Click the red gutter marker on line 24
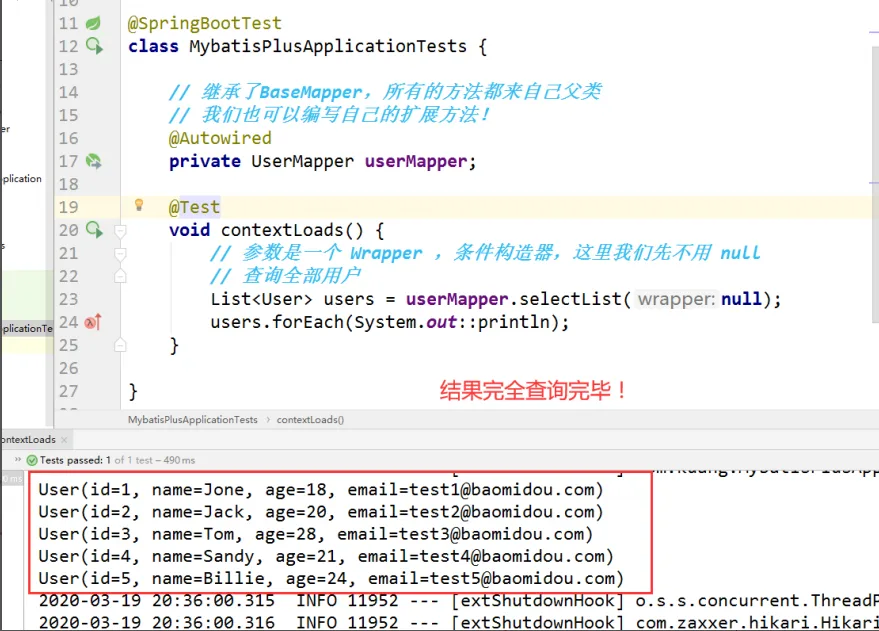This screenshot has width=879, height=631. pos(92,322)
